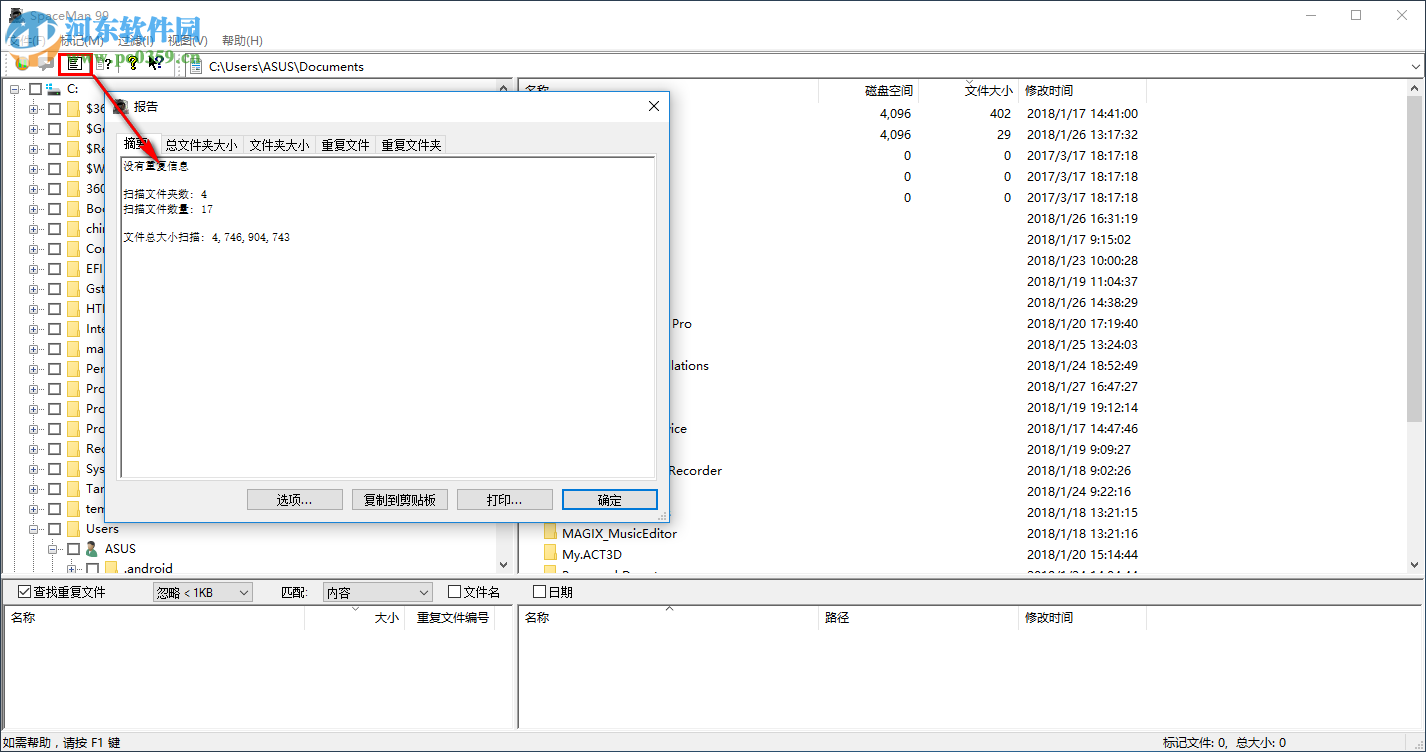Click the file list vertical scrollbar
Viewport: 1426px width, 752px height.
[1415, 326]
